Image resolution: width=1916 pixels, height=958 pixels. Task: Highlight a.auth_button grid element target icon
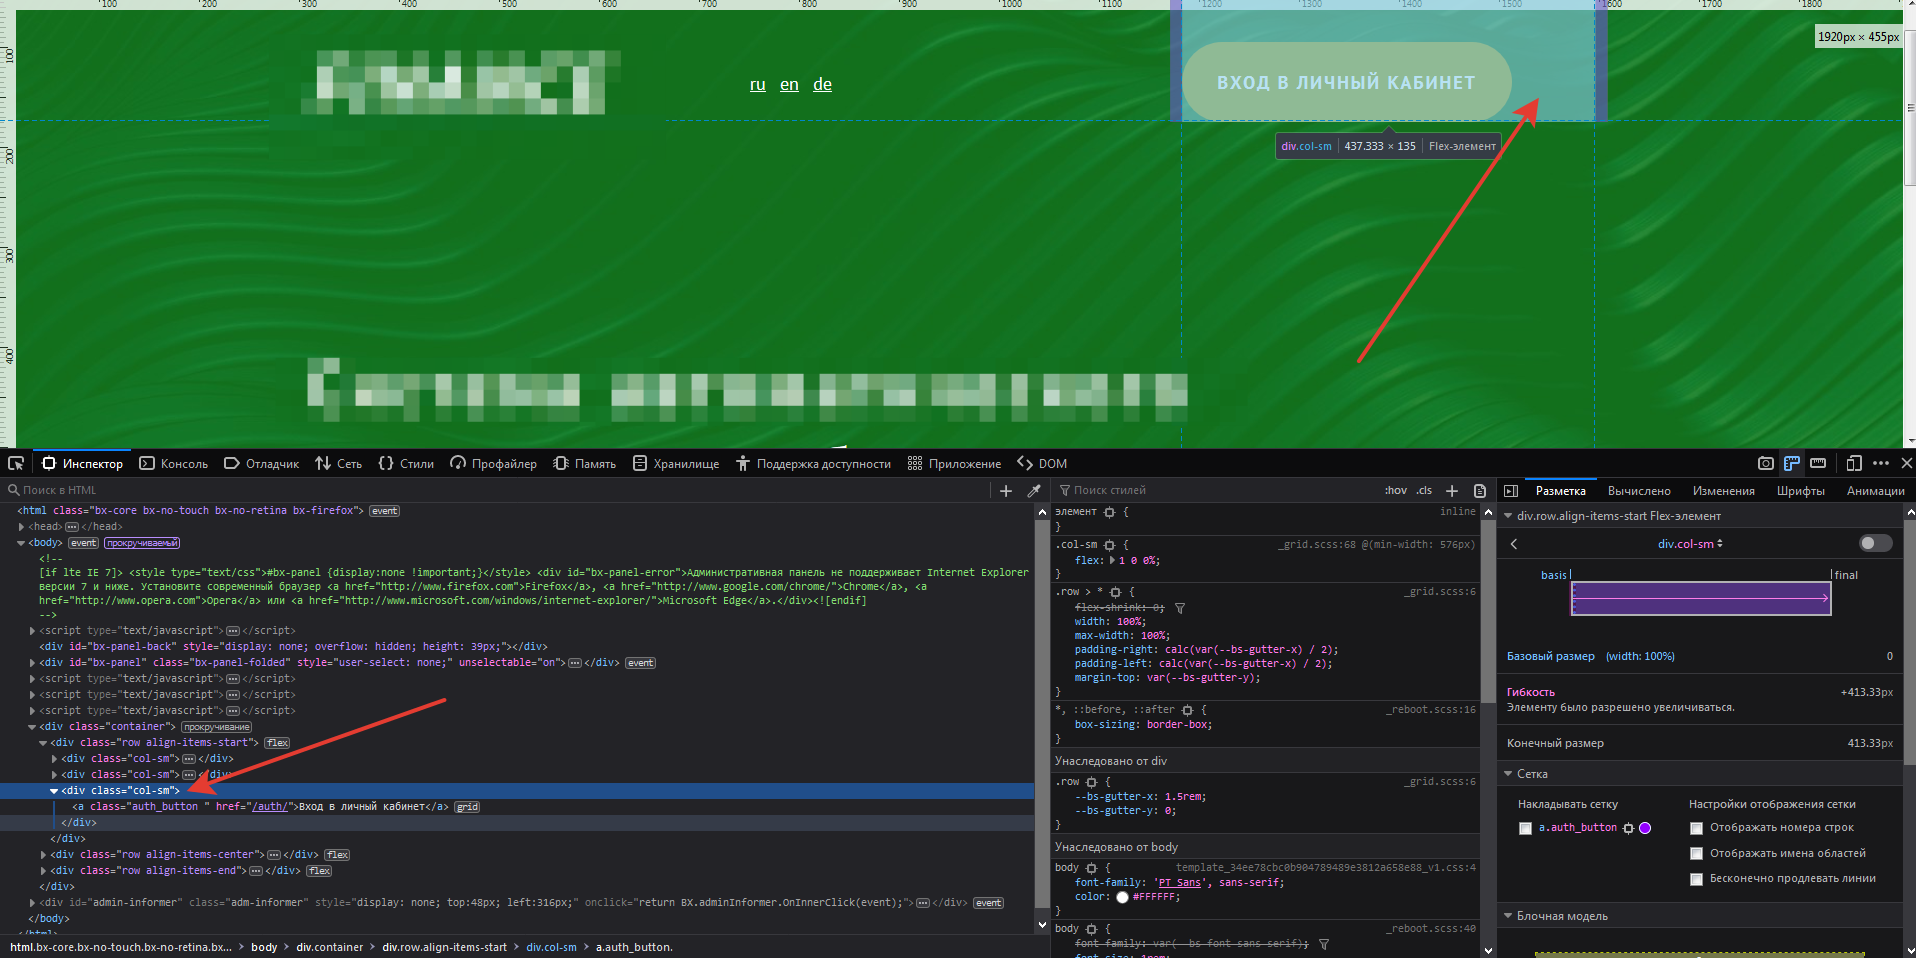click(x=1628, y=828)
